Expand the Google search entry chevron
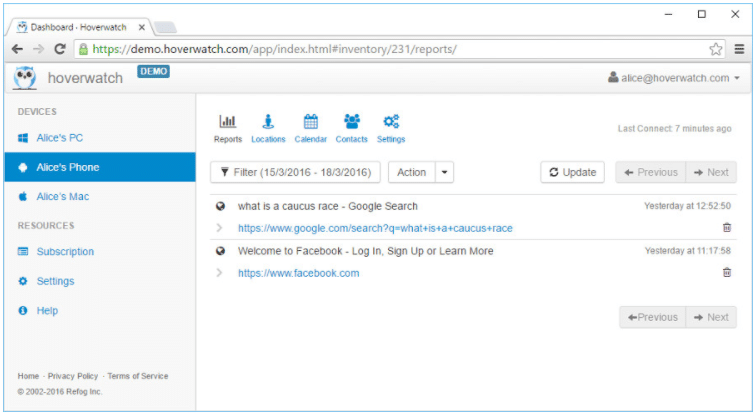The width and height of the screenshot is (756, 414). 219,228
